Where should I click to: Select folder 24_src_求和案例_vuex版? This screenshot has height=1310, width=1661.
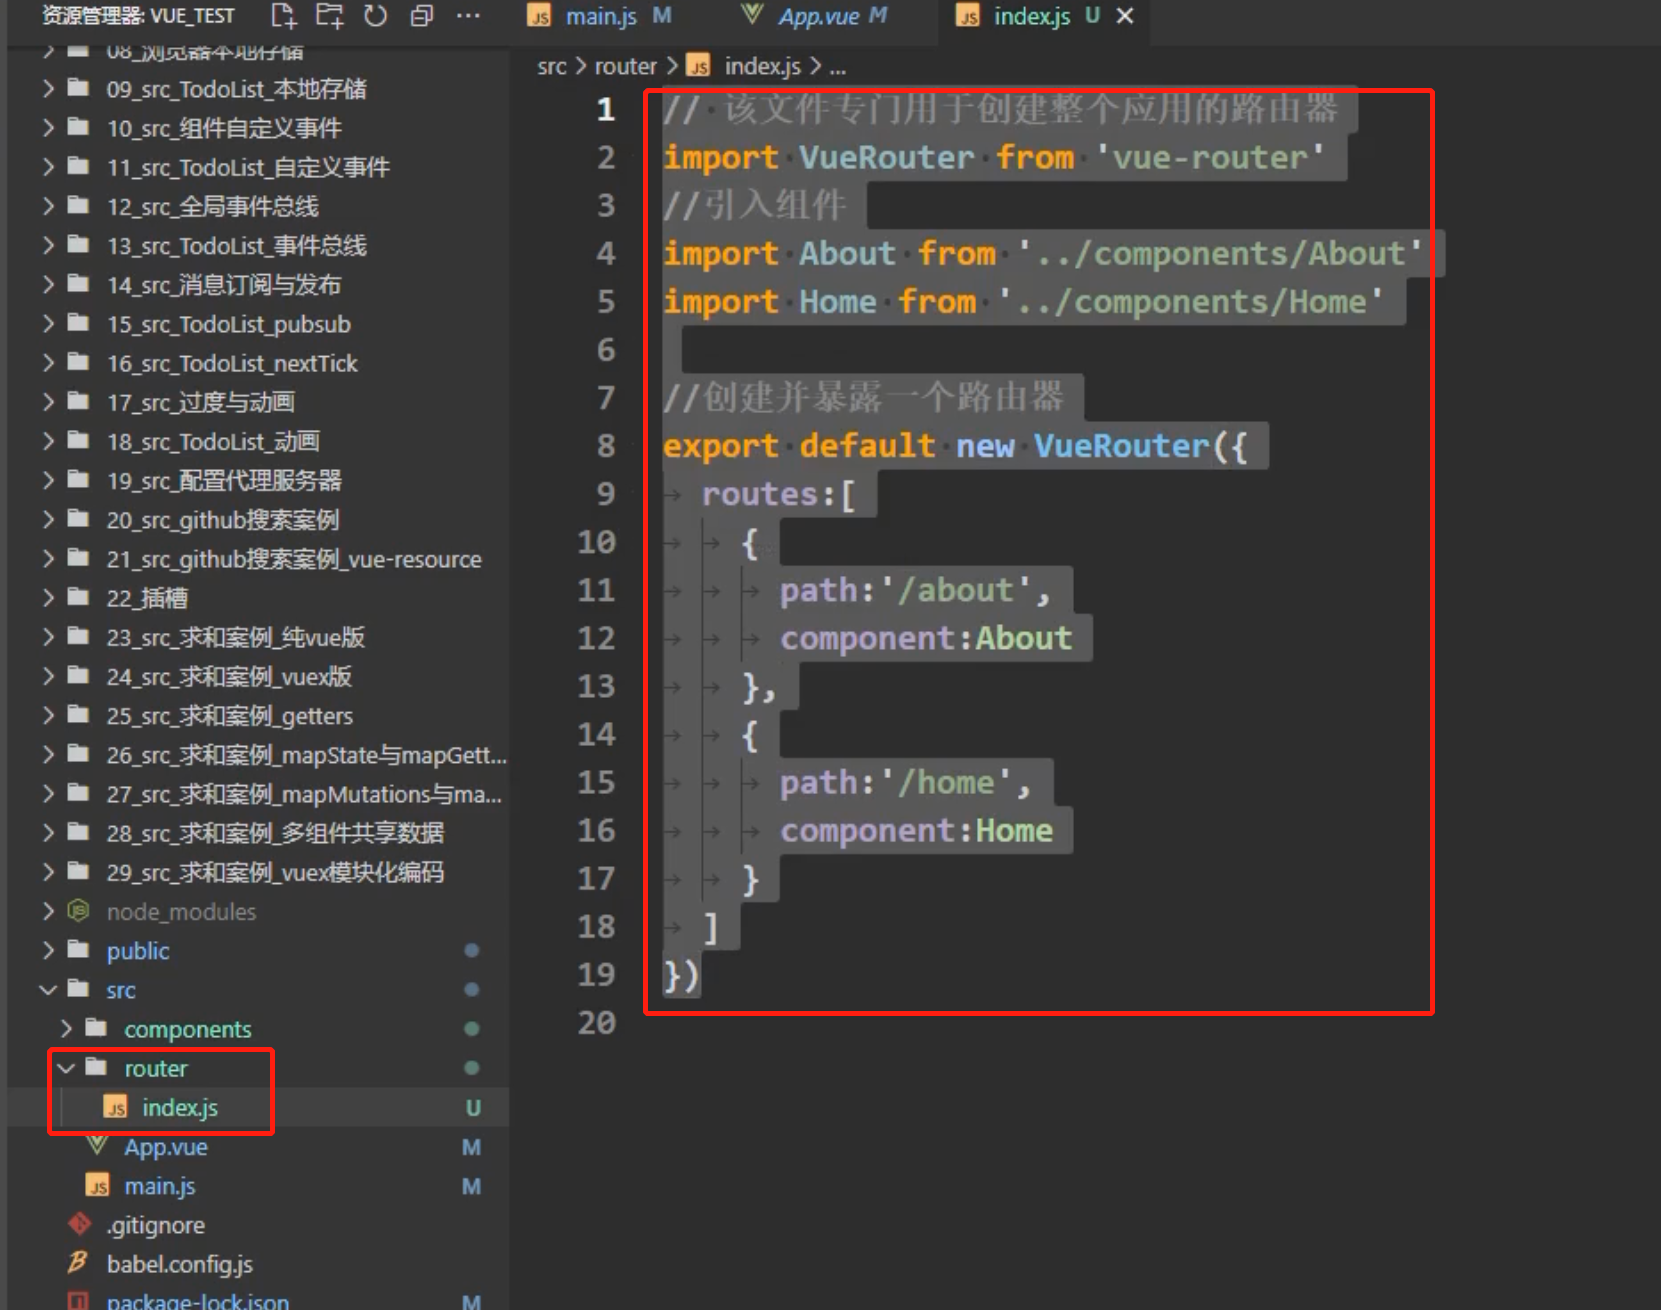pyautogui.click(x=229, y=676)
